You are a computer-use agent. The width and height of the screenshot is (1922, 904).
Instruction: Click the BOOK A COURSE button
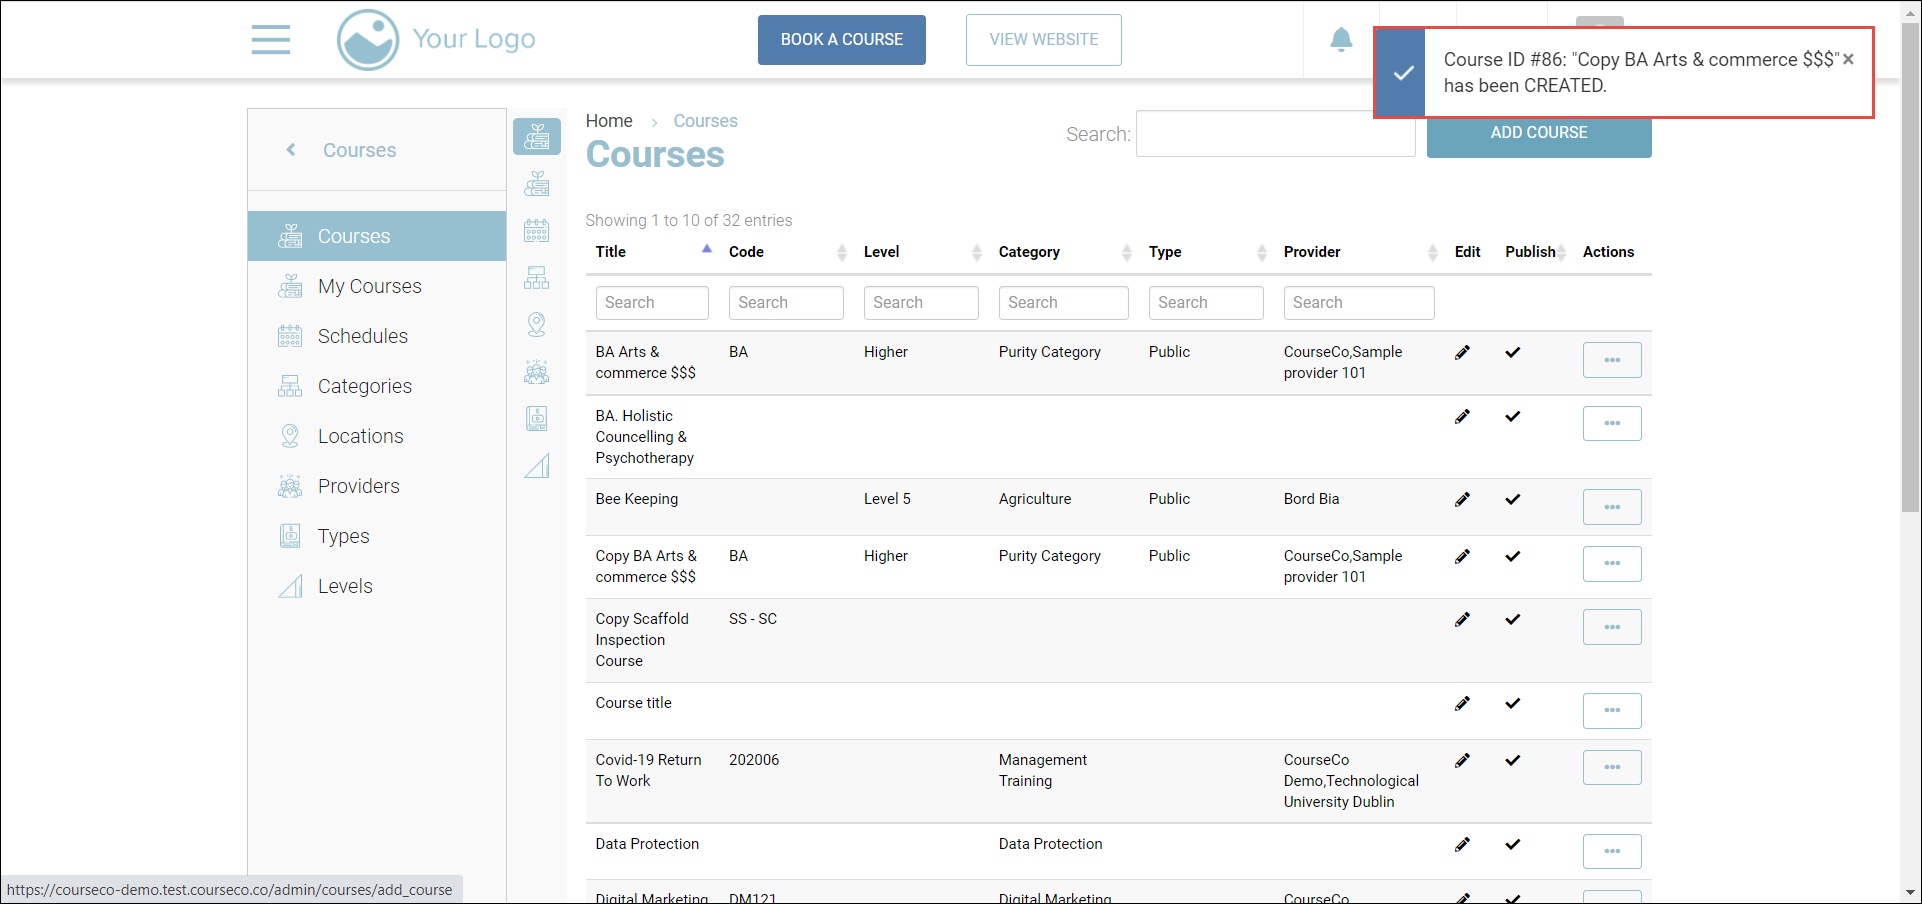841,40
